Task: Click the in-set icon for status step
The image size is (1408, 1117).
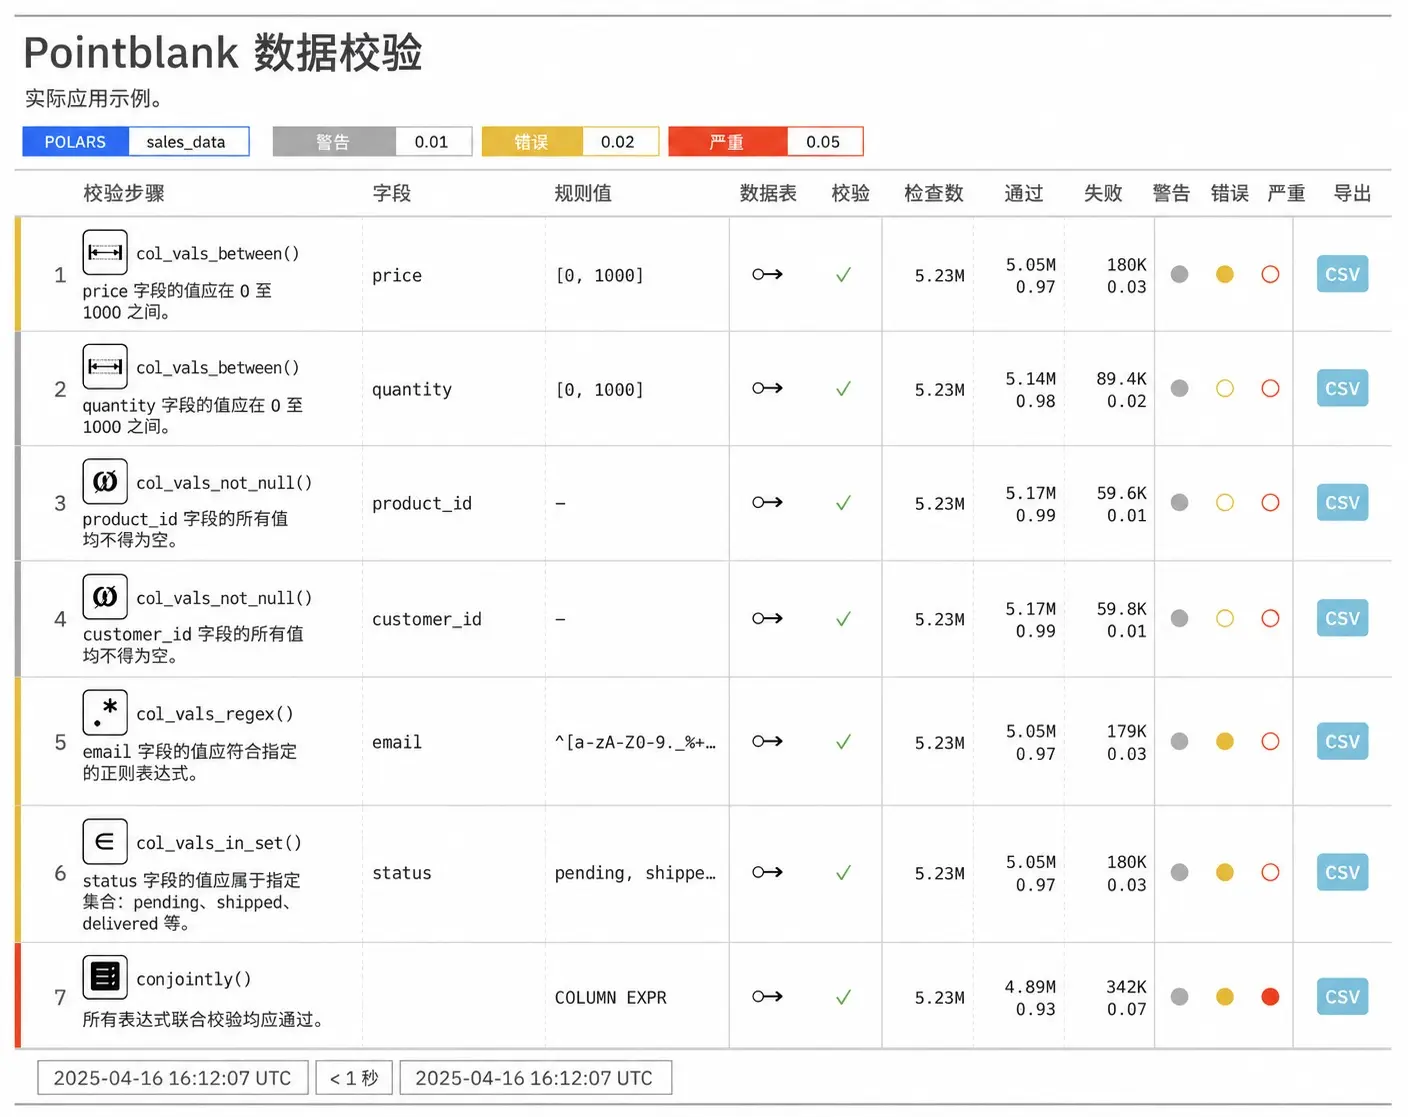Action: (105, 841)
